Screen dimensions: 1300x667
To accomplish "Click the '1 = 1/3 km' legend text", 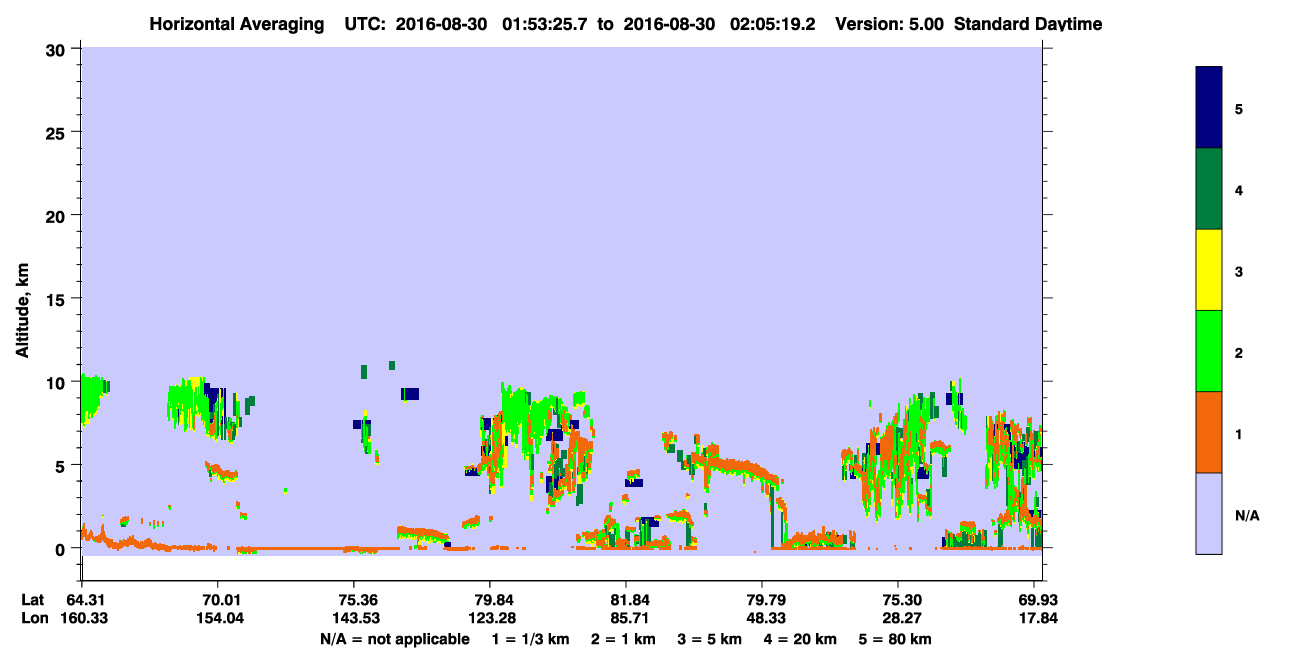I will coord(531,639).
